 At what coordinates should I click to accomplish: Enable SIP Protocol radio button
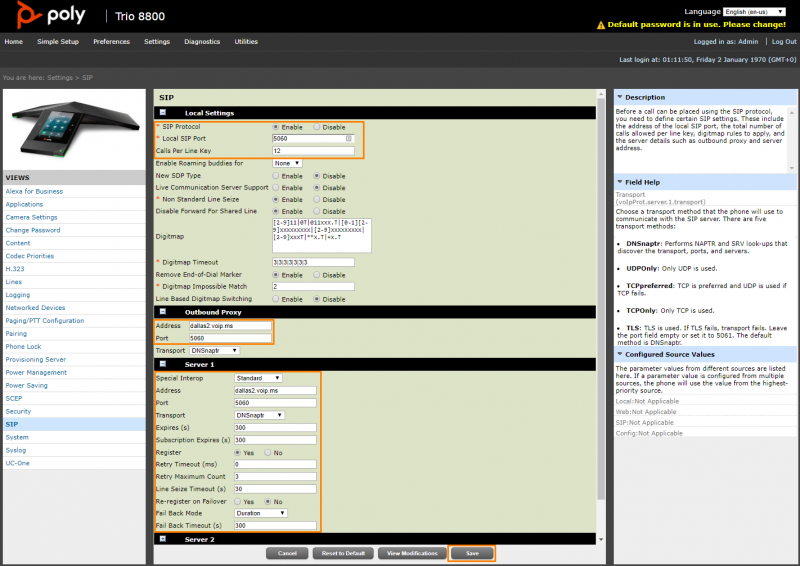click(x=276, y=127)
